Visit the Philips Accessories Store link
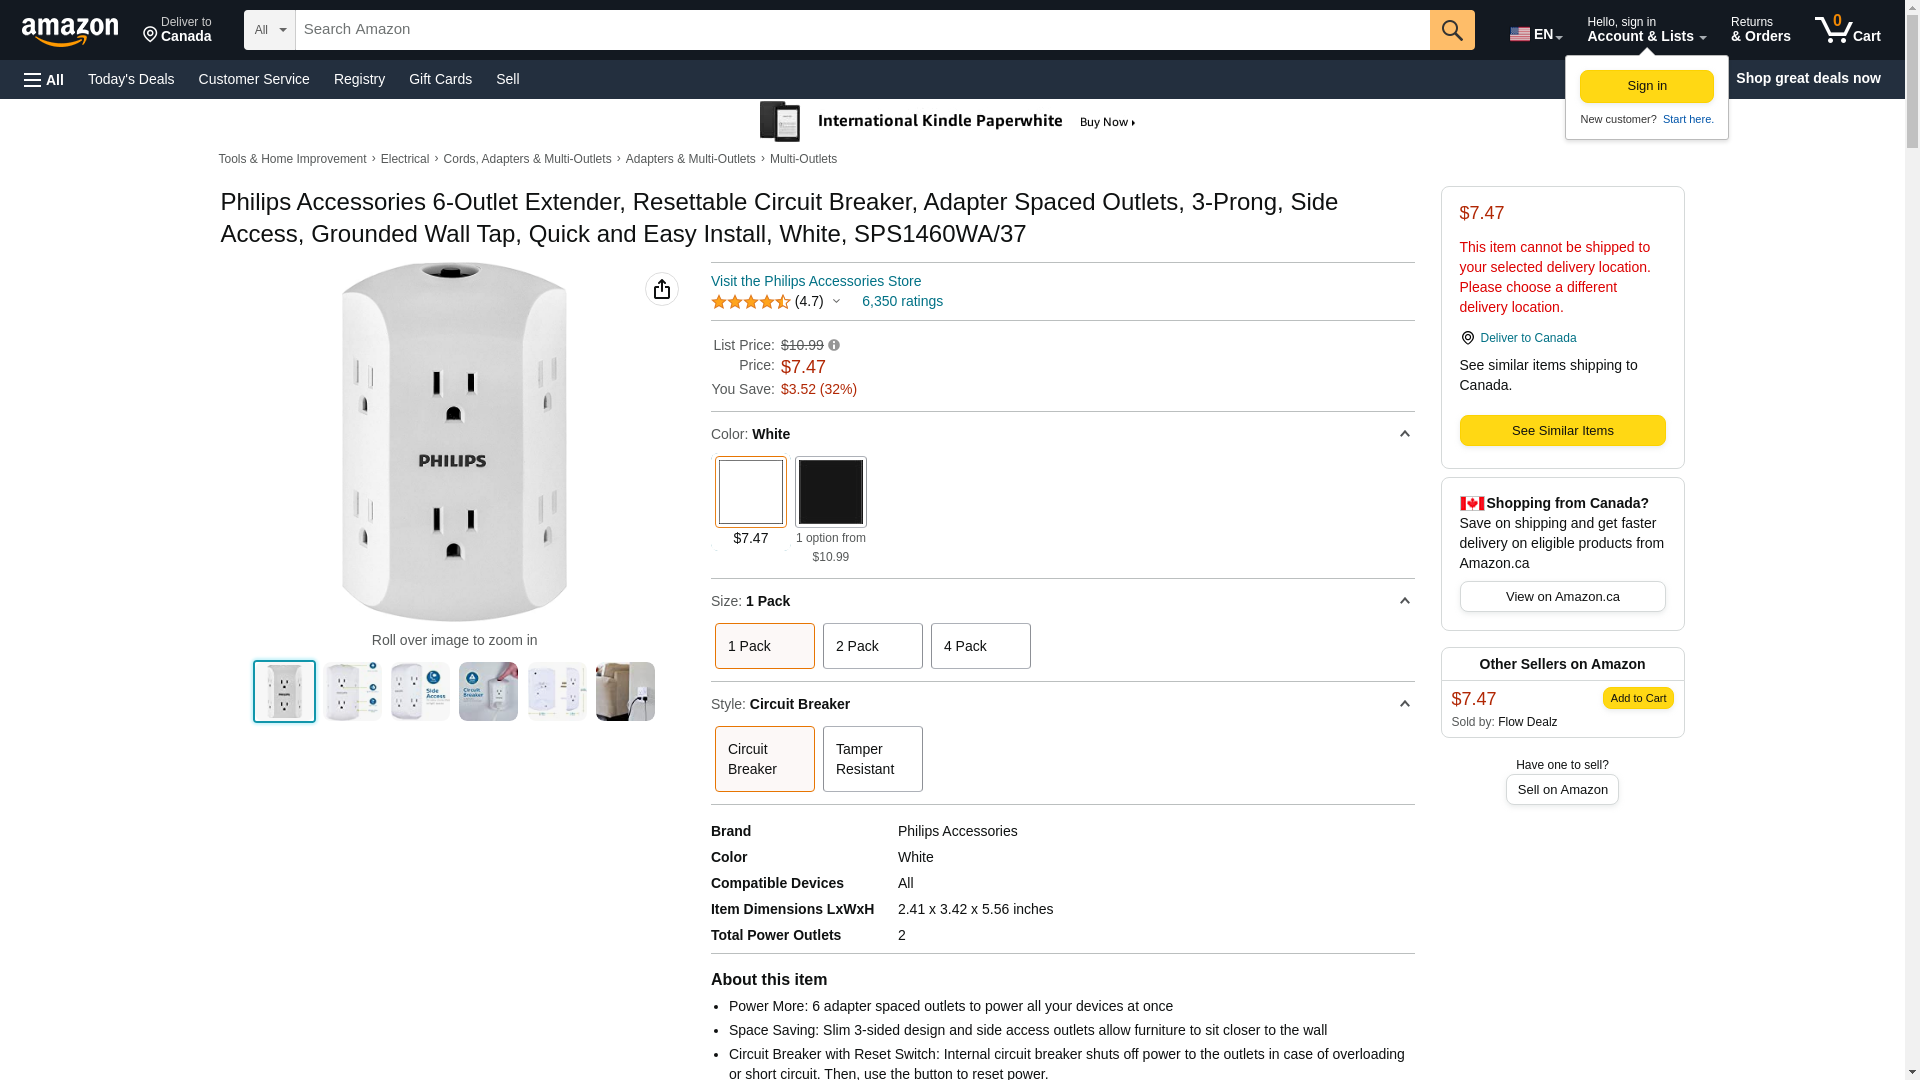1920x1080 pixels. (816, 281)
